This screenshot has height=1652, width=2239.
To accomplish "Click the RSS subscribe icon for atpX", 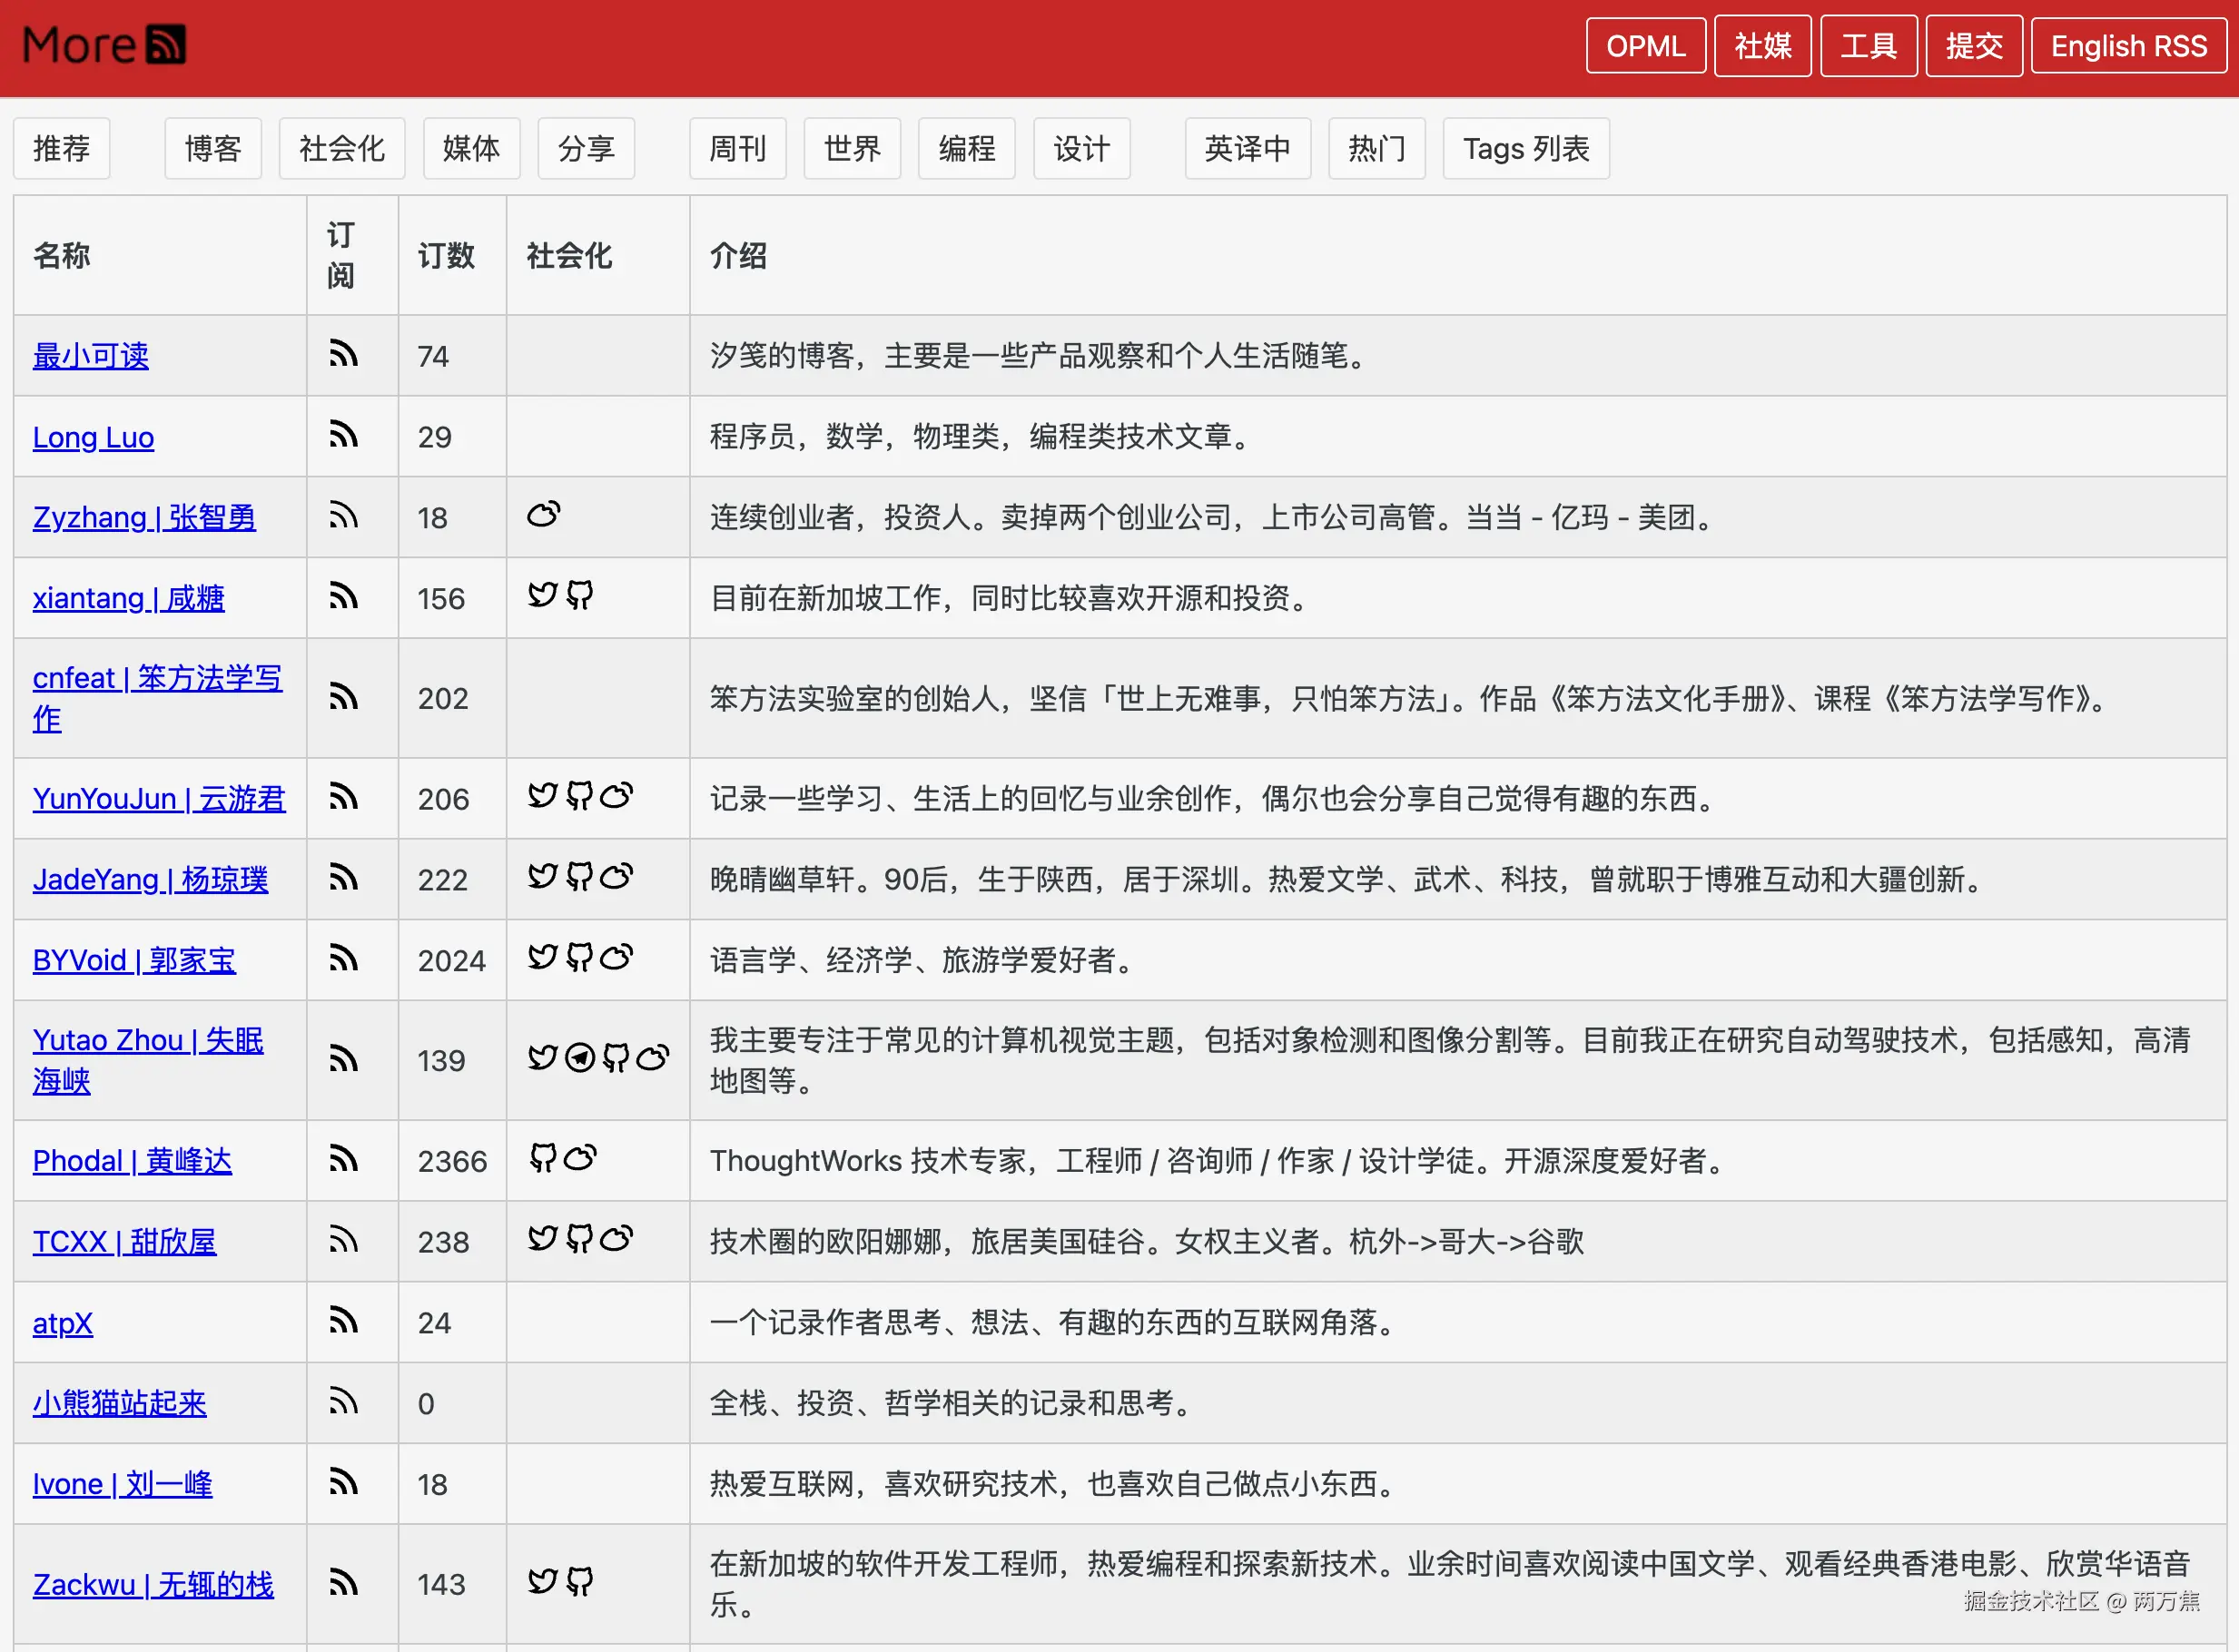I will (x=343, y=1321).
